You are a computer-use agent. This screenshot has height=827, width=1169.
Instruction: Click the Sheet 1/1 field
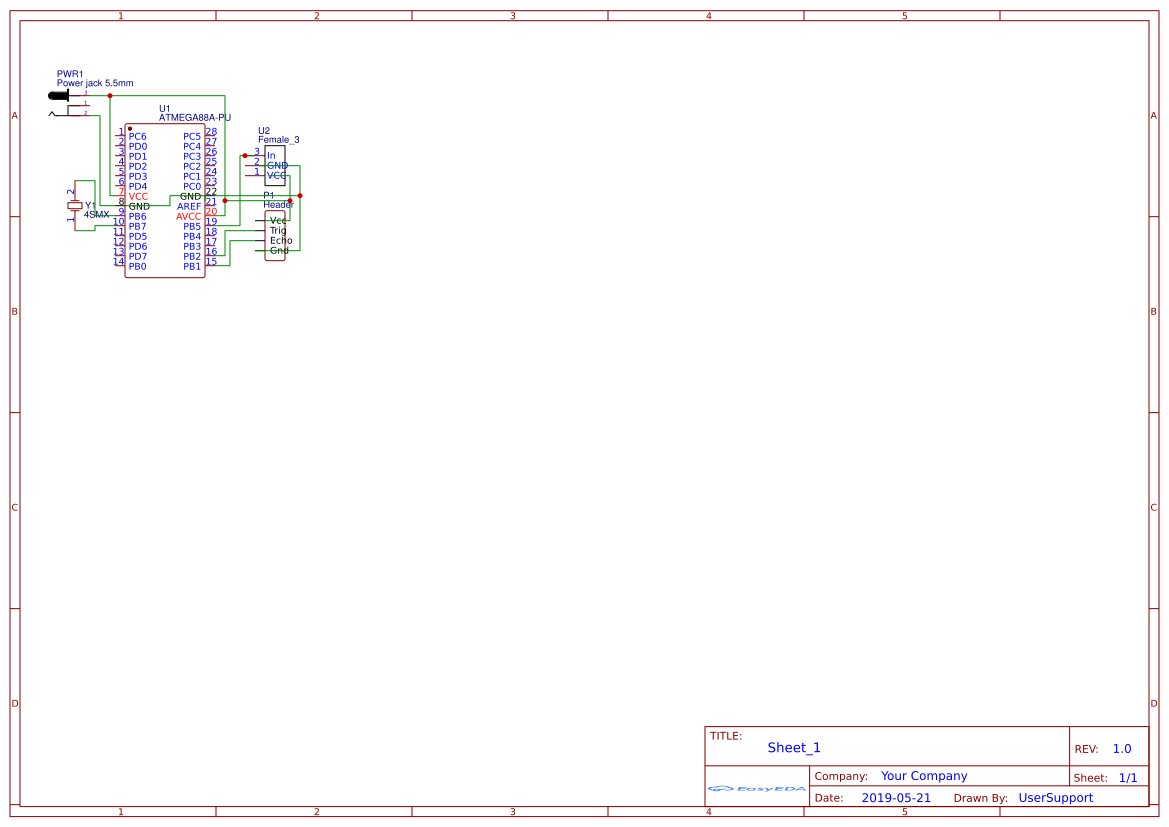1128,777
